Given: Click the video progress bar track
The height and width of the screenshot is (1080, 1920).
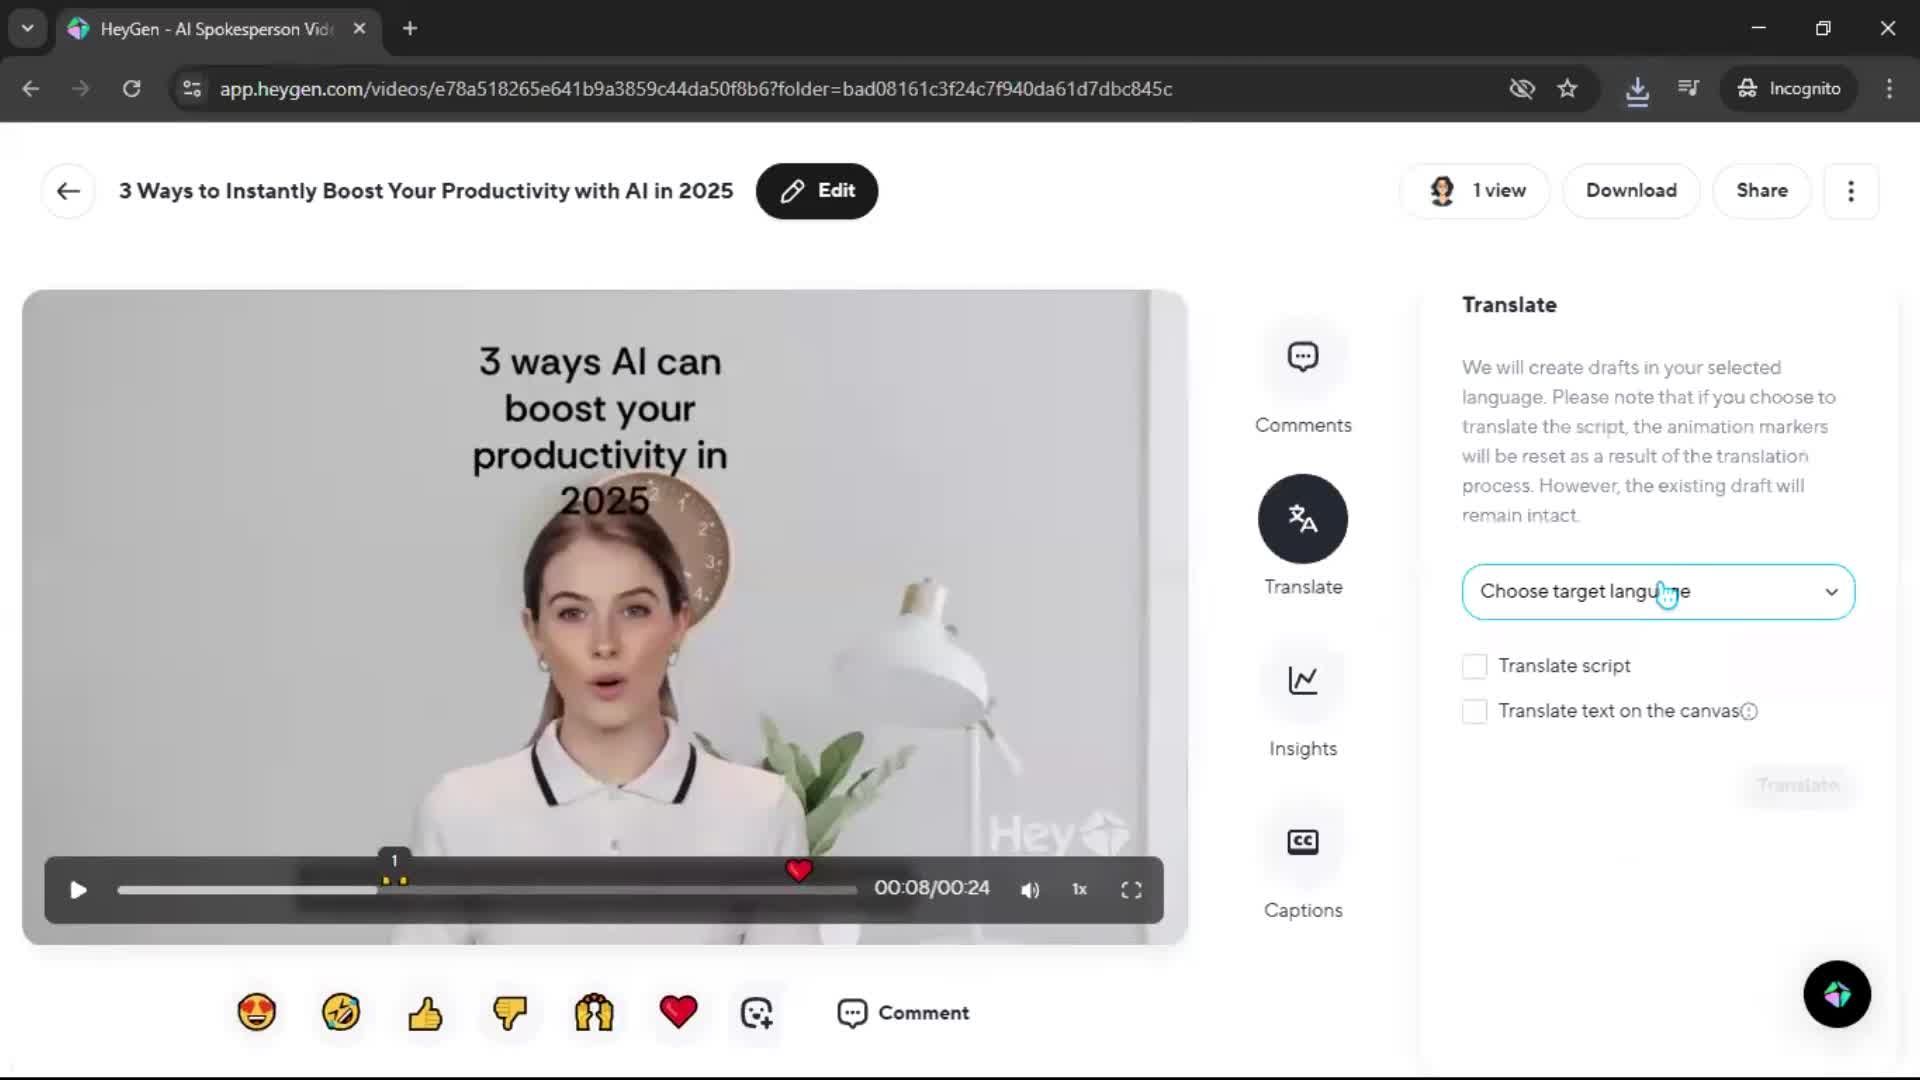Looking at the screenshot, I should click(600, 889).
